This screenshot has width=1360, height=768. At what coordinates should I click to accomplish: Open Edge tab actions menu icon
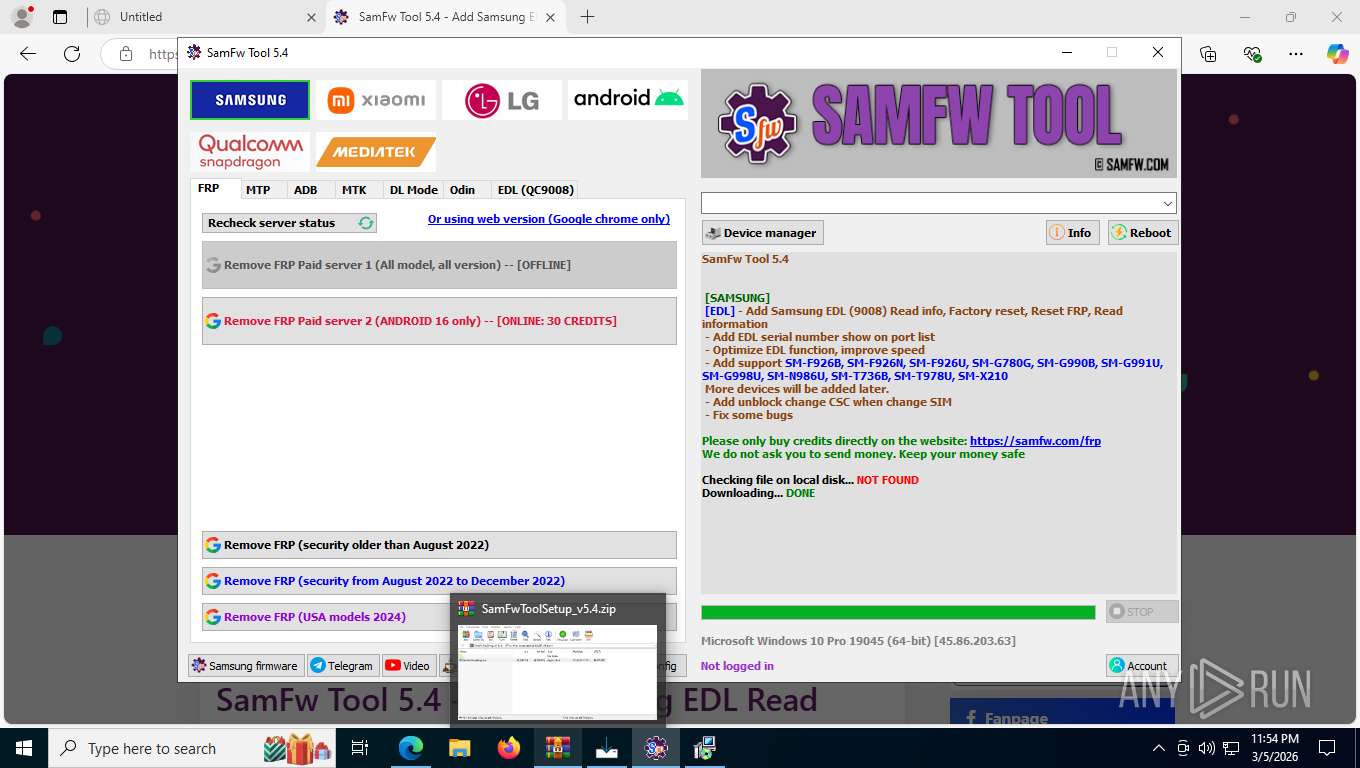pos(60,17)
